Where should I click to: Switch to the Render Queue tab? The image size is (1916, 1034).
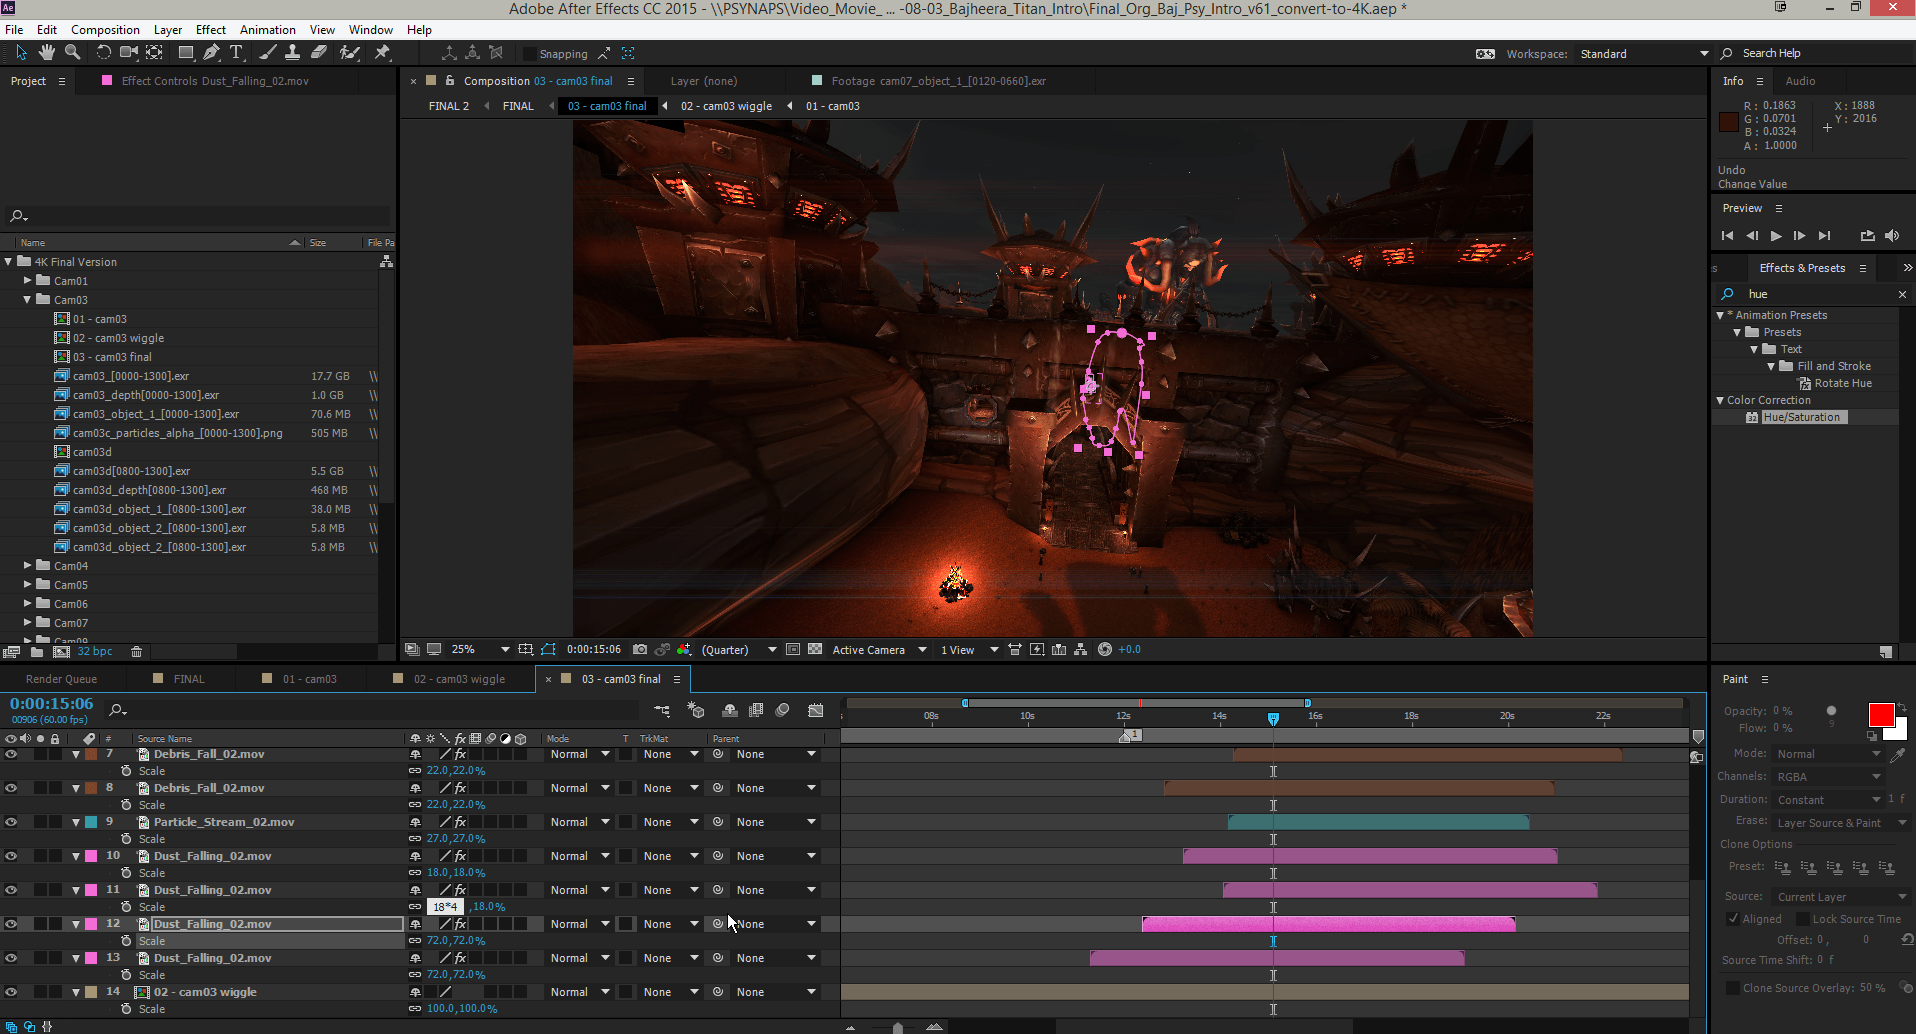click(61, 679)
